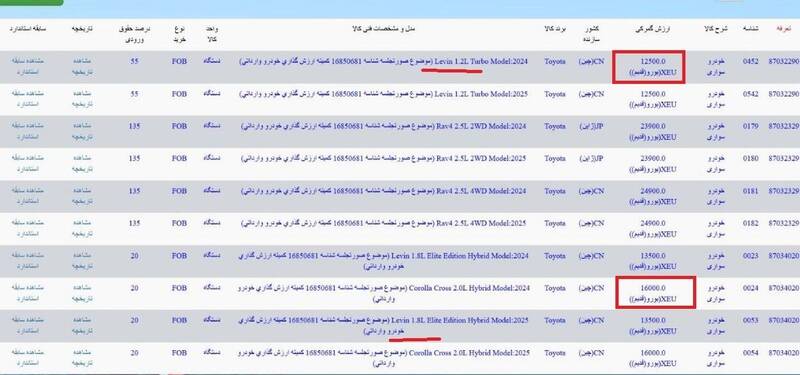View history (مشاهده تاریخچه) for row 0452

click(x=82, y=66)
